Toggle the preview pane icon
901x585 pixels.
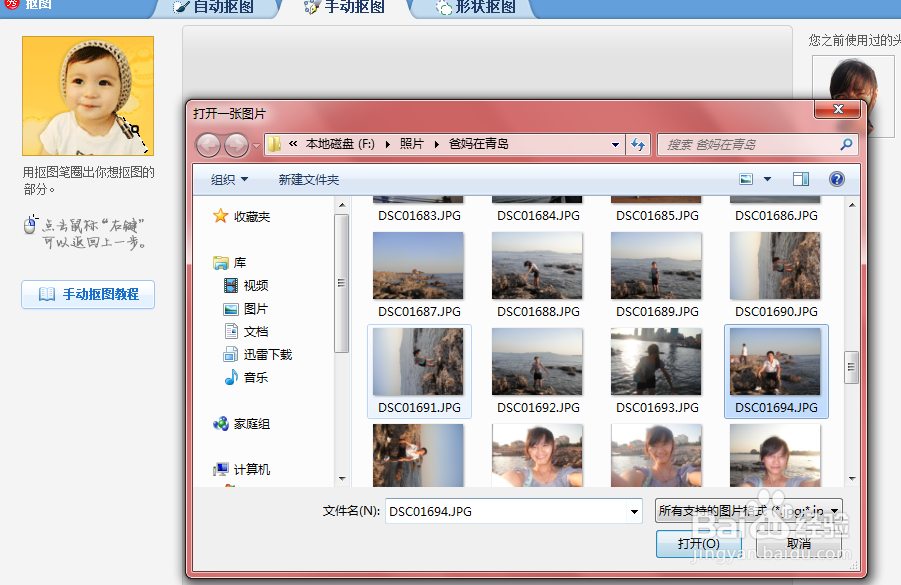point(800,179)
